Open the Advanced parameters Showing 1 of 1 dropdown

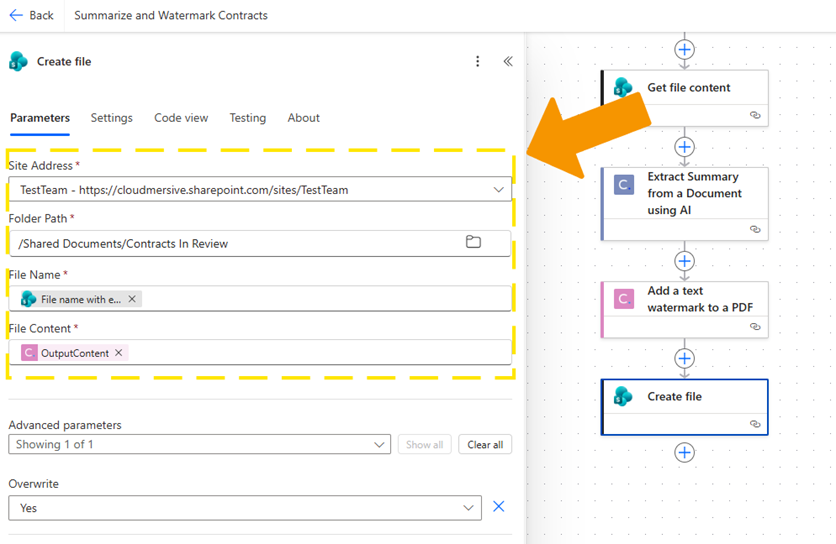click(x=199, y=444)
